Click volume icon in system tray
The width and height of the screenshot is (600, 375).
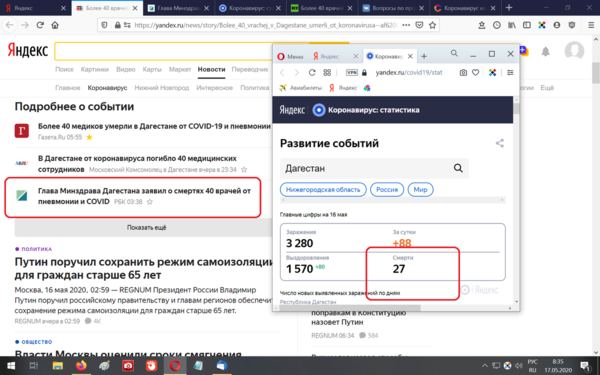pyautogui.click(x=519, y=365)
